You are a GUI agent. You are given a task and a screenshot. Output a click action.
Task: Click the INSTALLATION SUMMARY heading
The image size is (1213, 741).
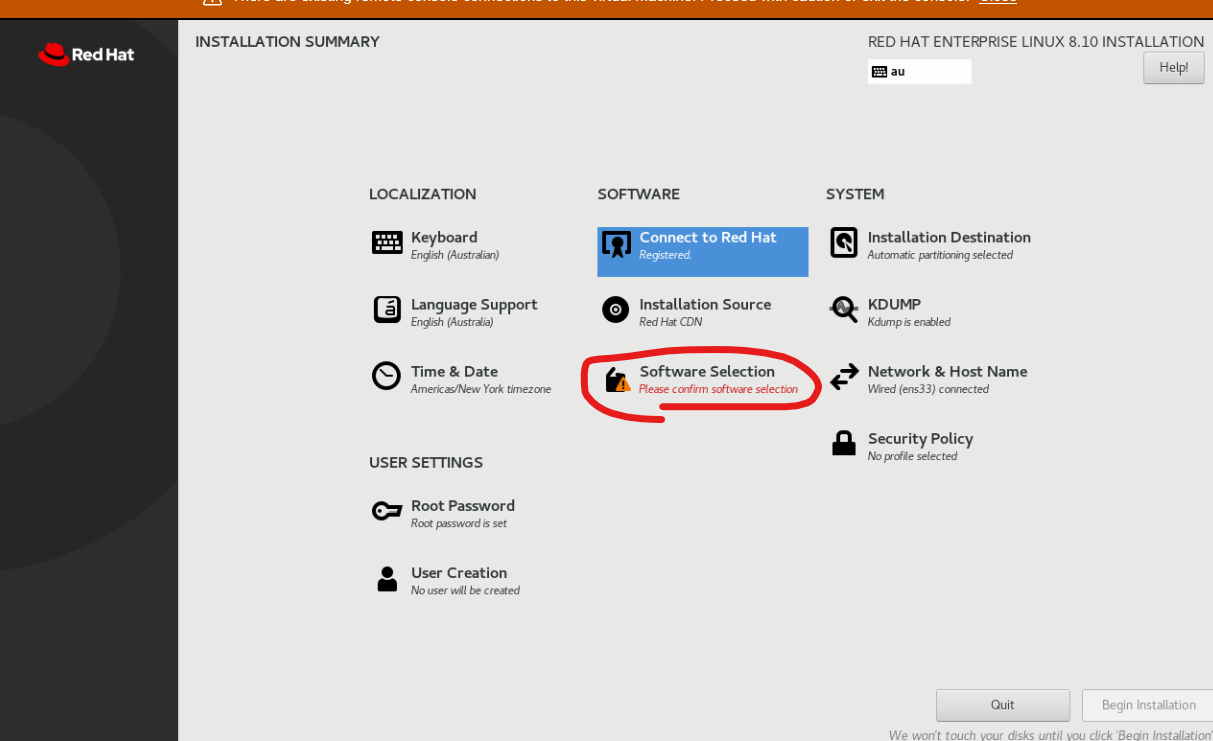pyautogui.click(x=287, y=42)
